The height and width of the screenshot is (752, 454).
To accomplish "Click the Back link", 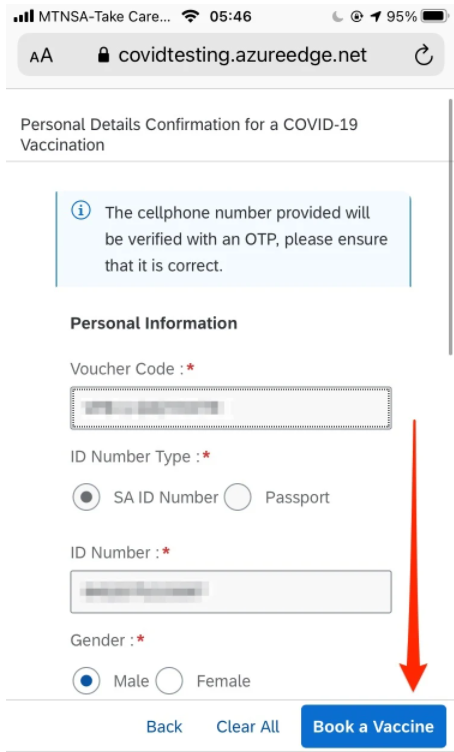I will [164, 727].
